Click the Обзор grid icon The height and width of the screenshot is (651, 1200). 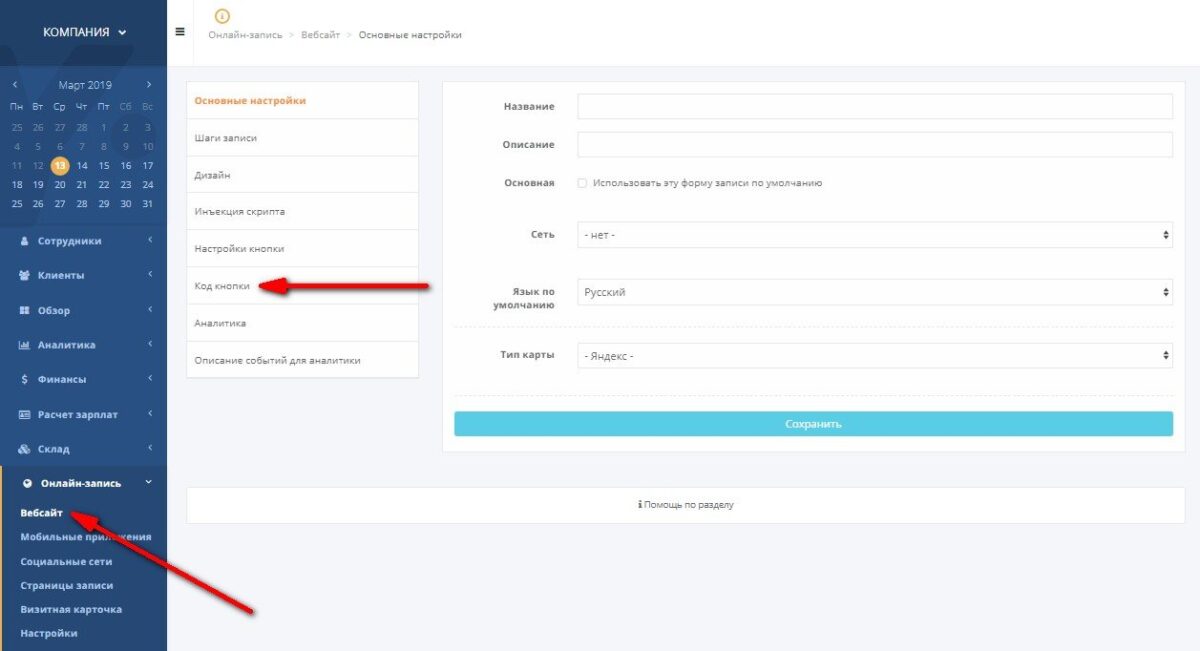click(x=25, y=310)
